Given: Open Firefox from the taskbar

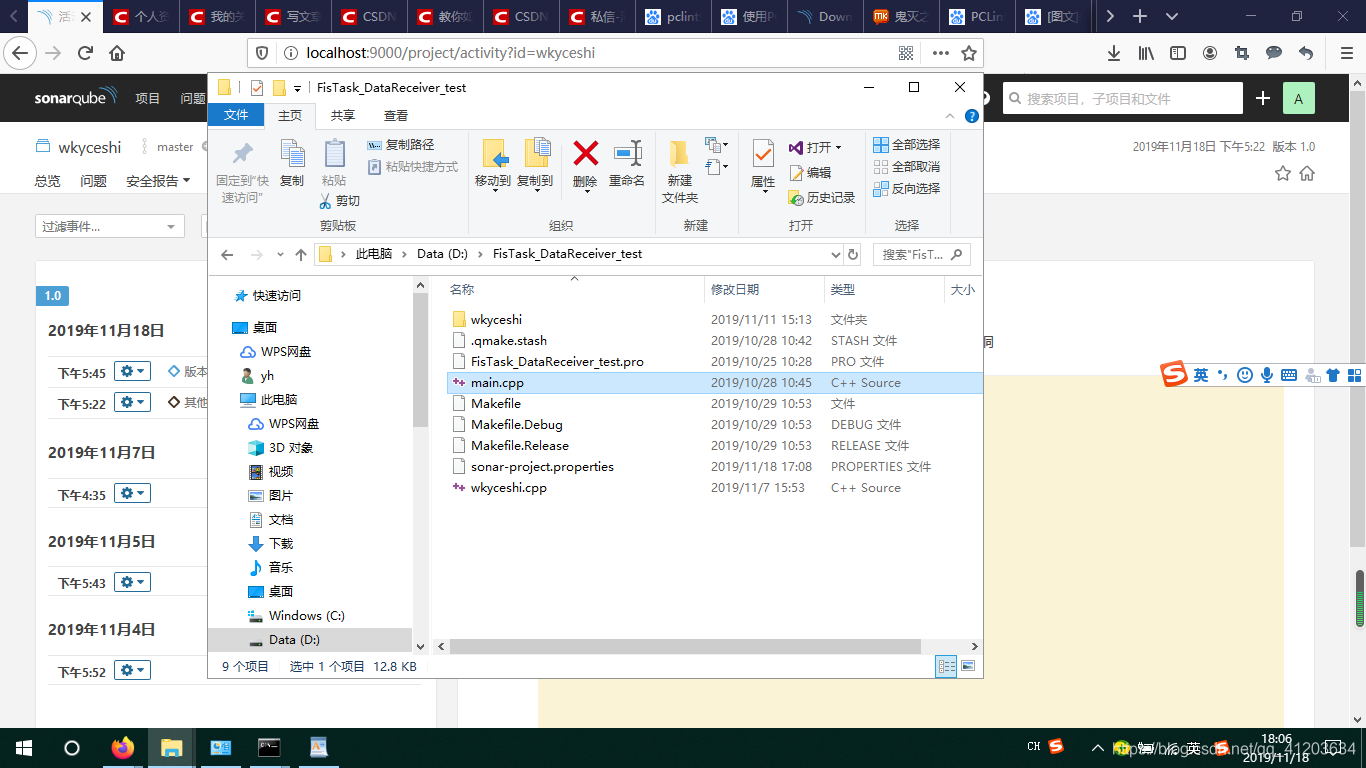Looking at the screenshot, I should pos(123,747).
